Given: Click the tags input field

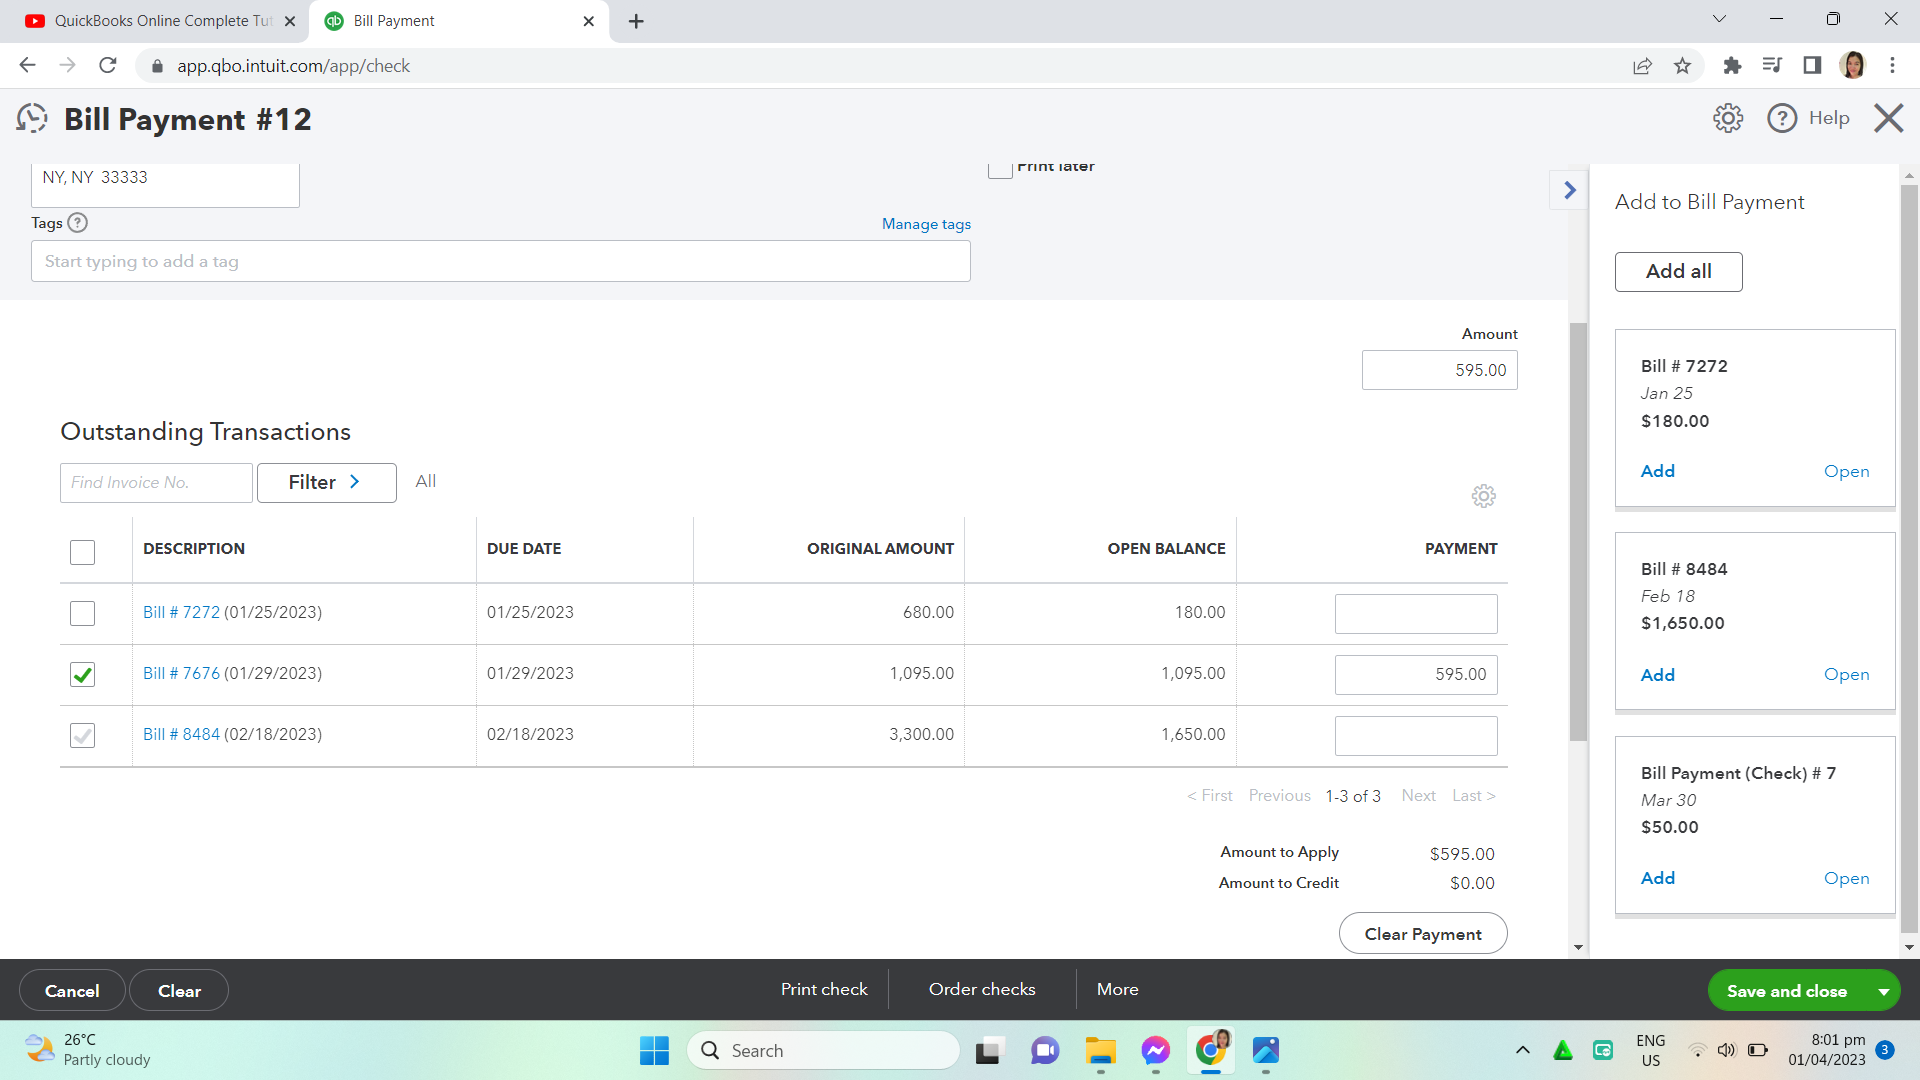Looking at the screenshot, I should coord(500,261).
